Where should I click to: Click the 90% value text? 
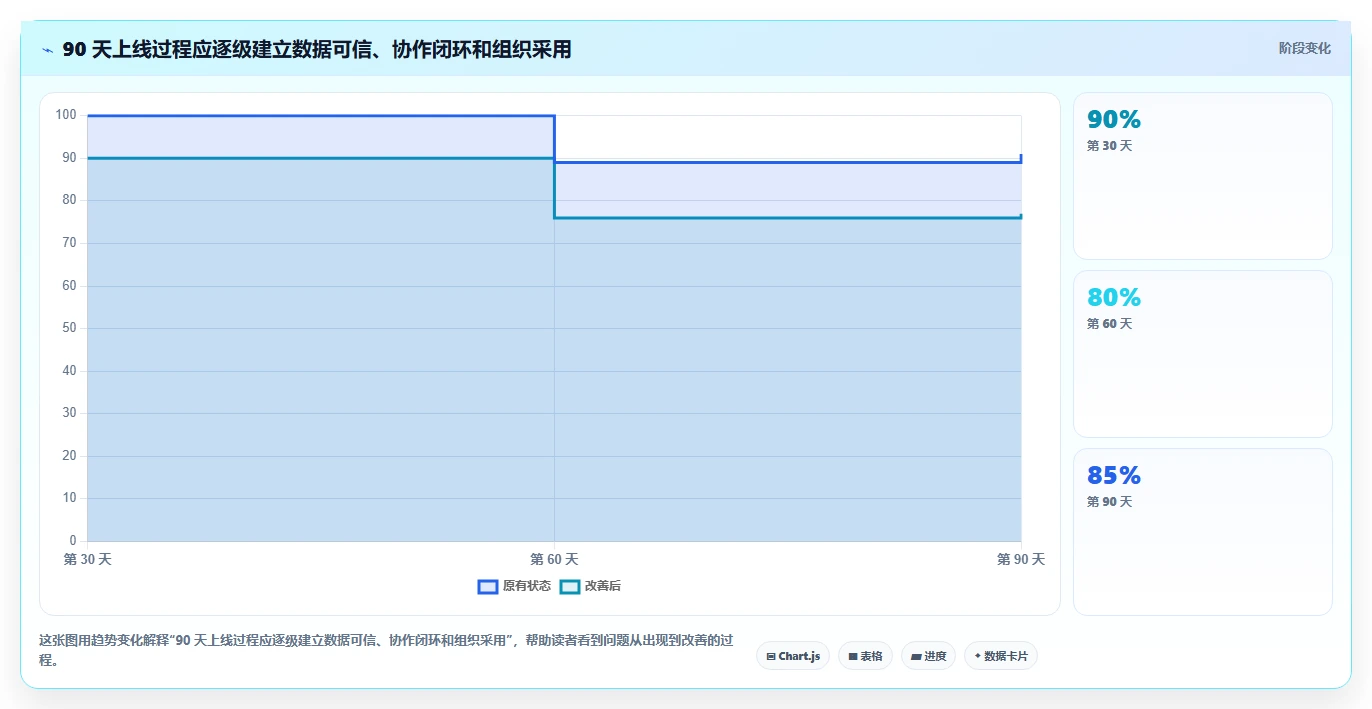click(1114, 119)
